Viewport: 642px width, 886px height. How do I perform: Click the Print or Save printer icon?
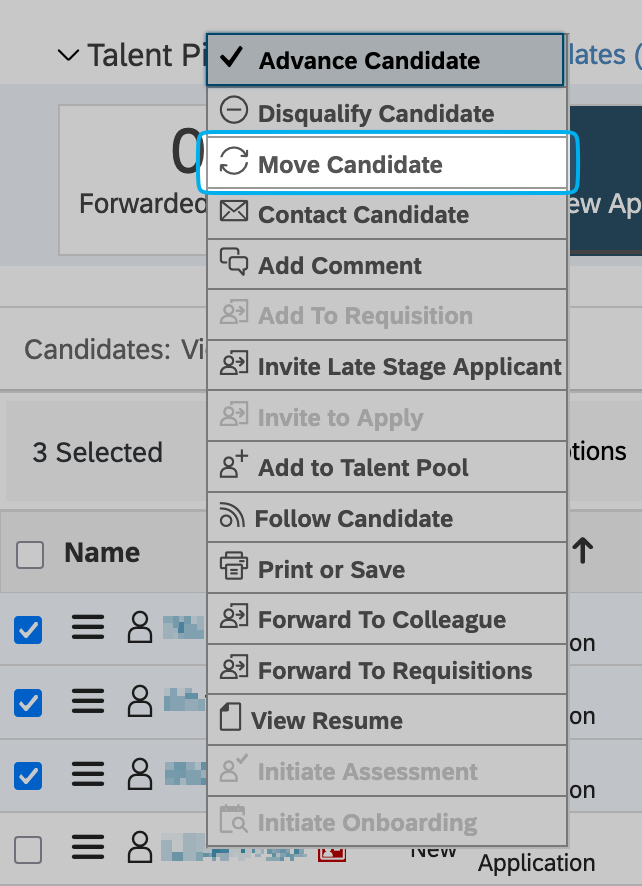[x=233, y=568]
